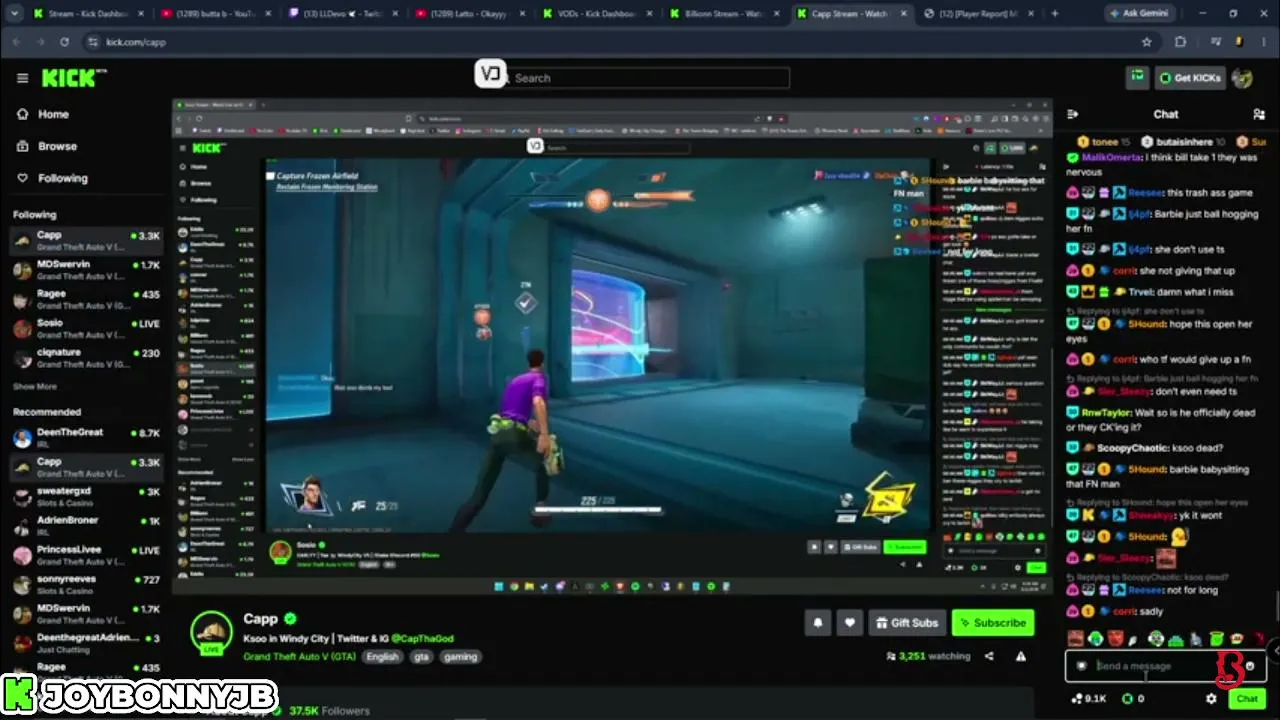Image resolution: width=1280 pixels, height=720 pixels.
Task: Click the Gift Subs button
Action: [x=907, y=623]
